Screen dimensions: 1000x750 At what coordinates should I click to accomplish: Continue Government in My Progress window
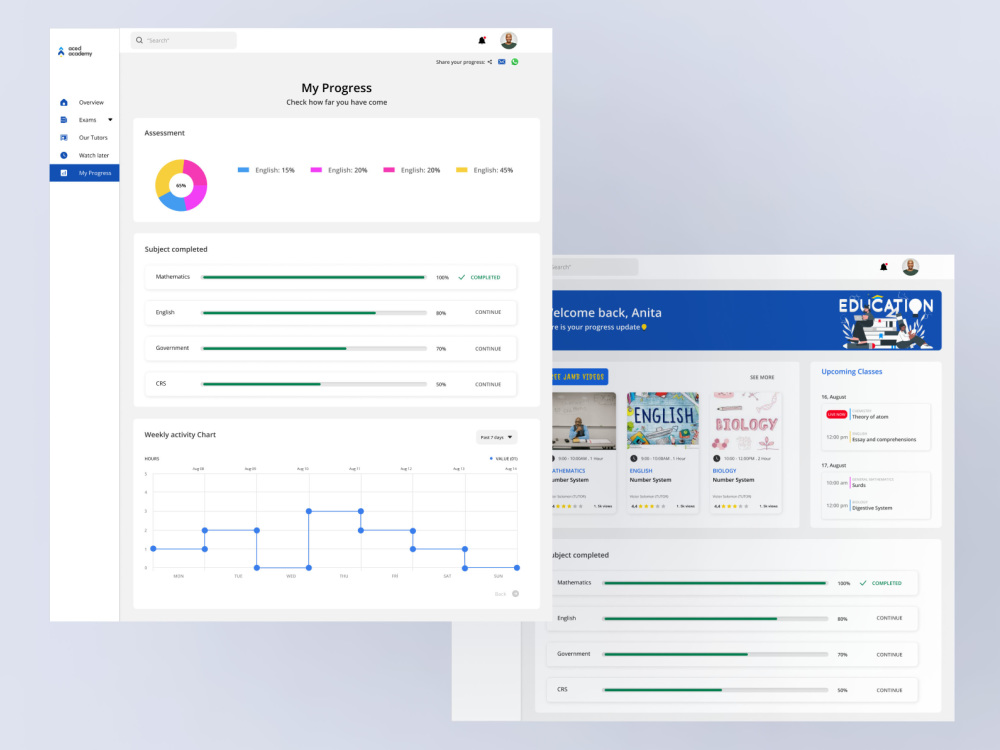click(x=488, y=349)
